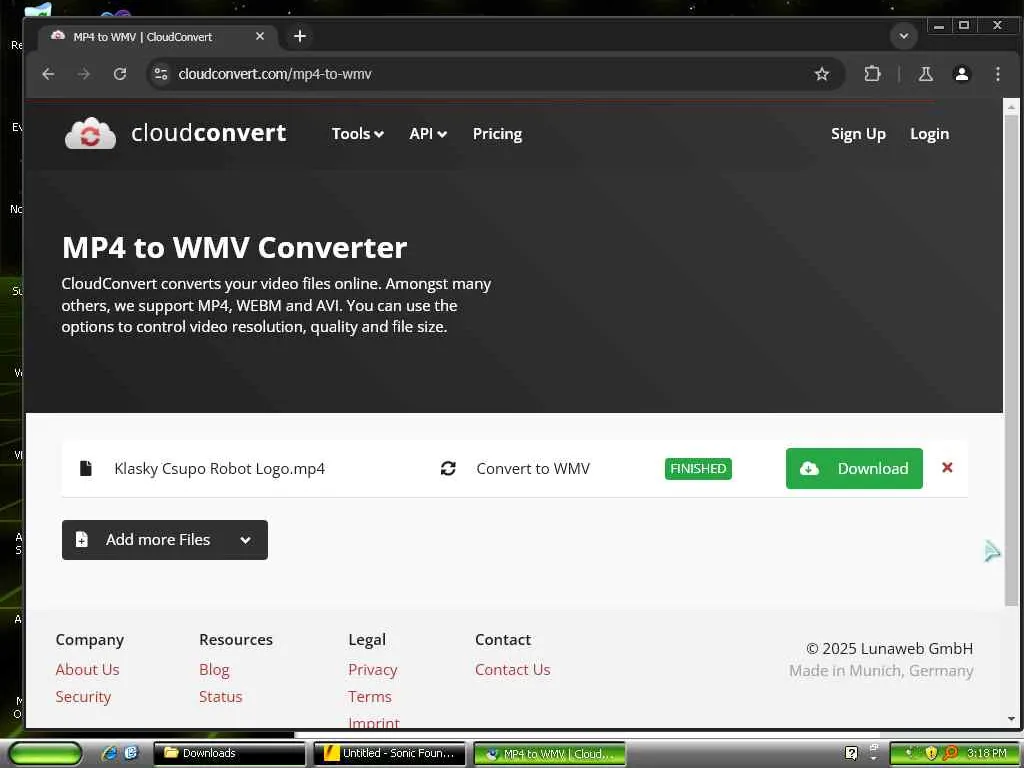
Task: Open the tab search dropdown arrow
Action: coord(904,36)
